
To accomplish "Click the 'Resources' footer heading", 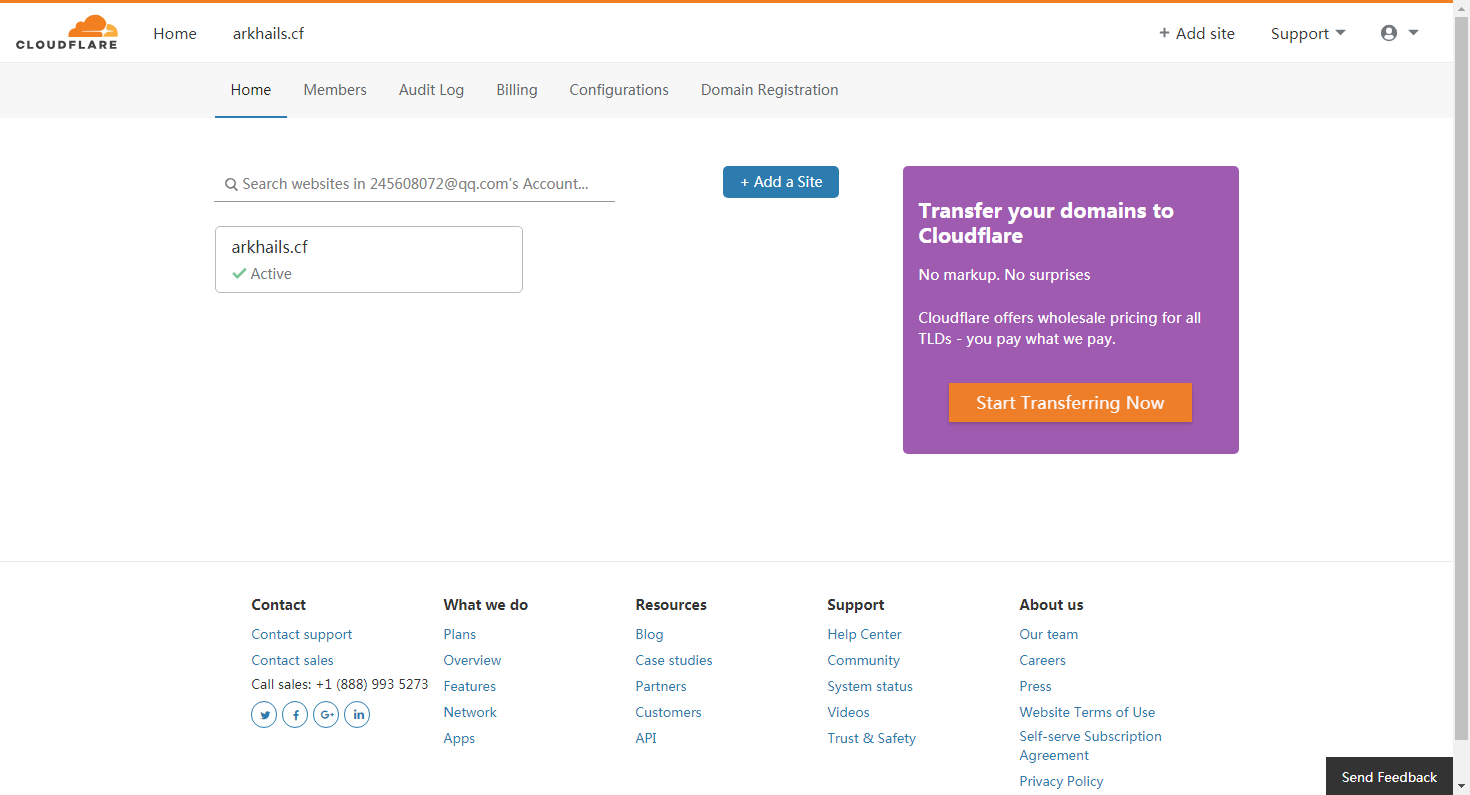I will point(671,605).
